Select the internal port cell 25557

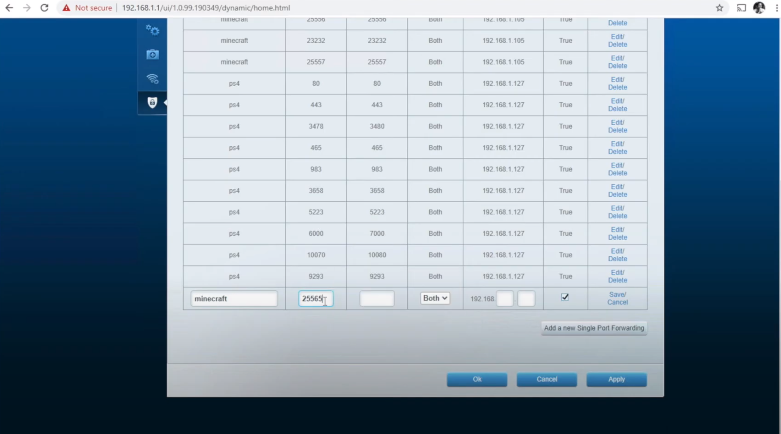(x=377, y=62)
